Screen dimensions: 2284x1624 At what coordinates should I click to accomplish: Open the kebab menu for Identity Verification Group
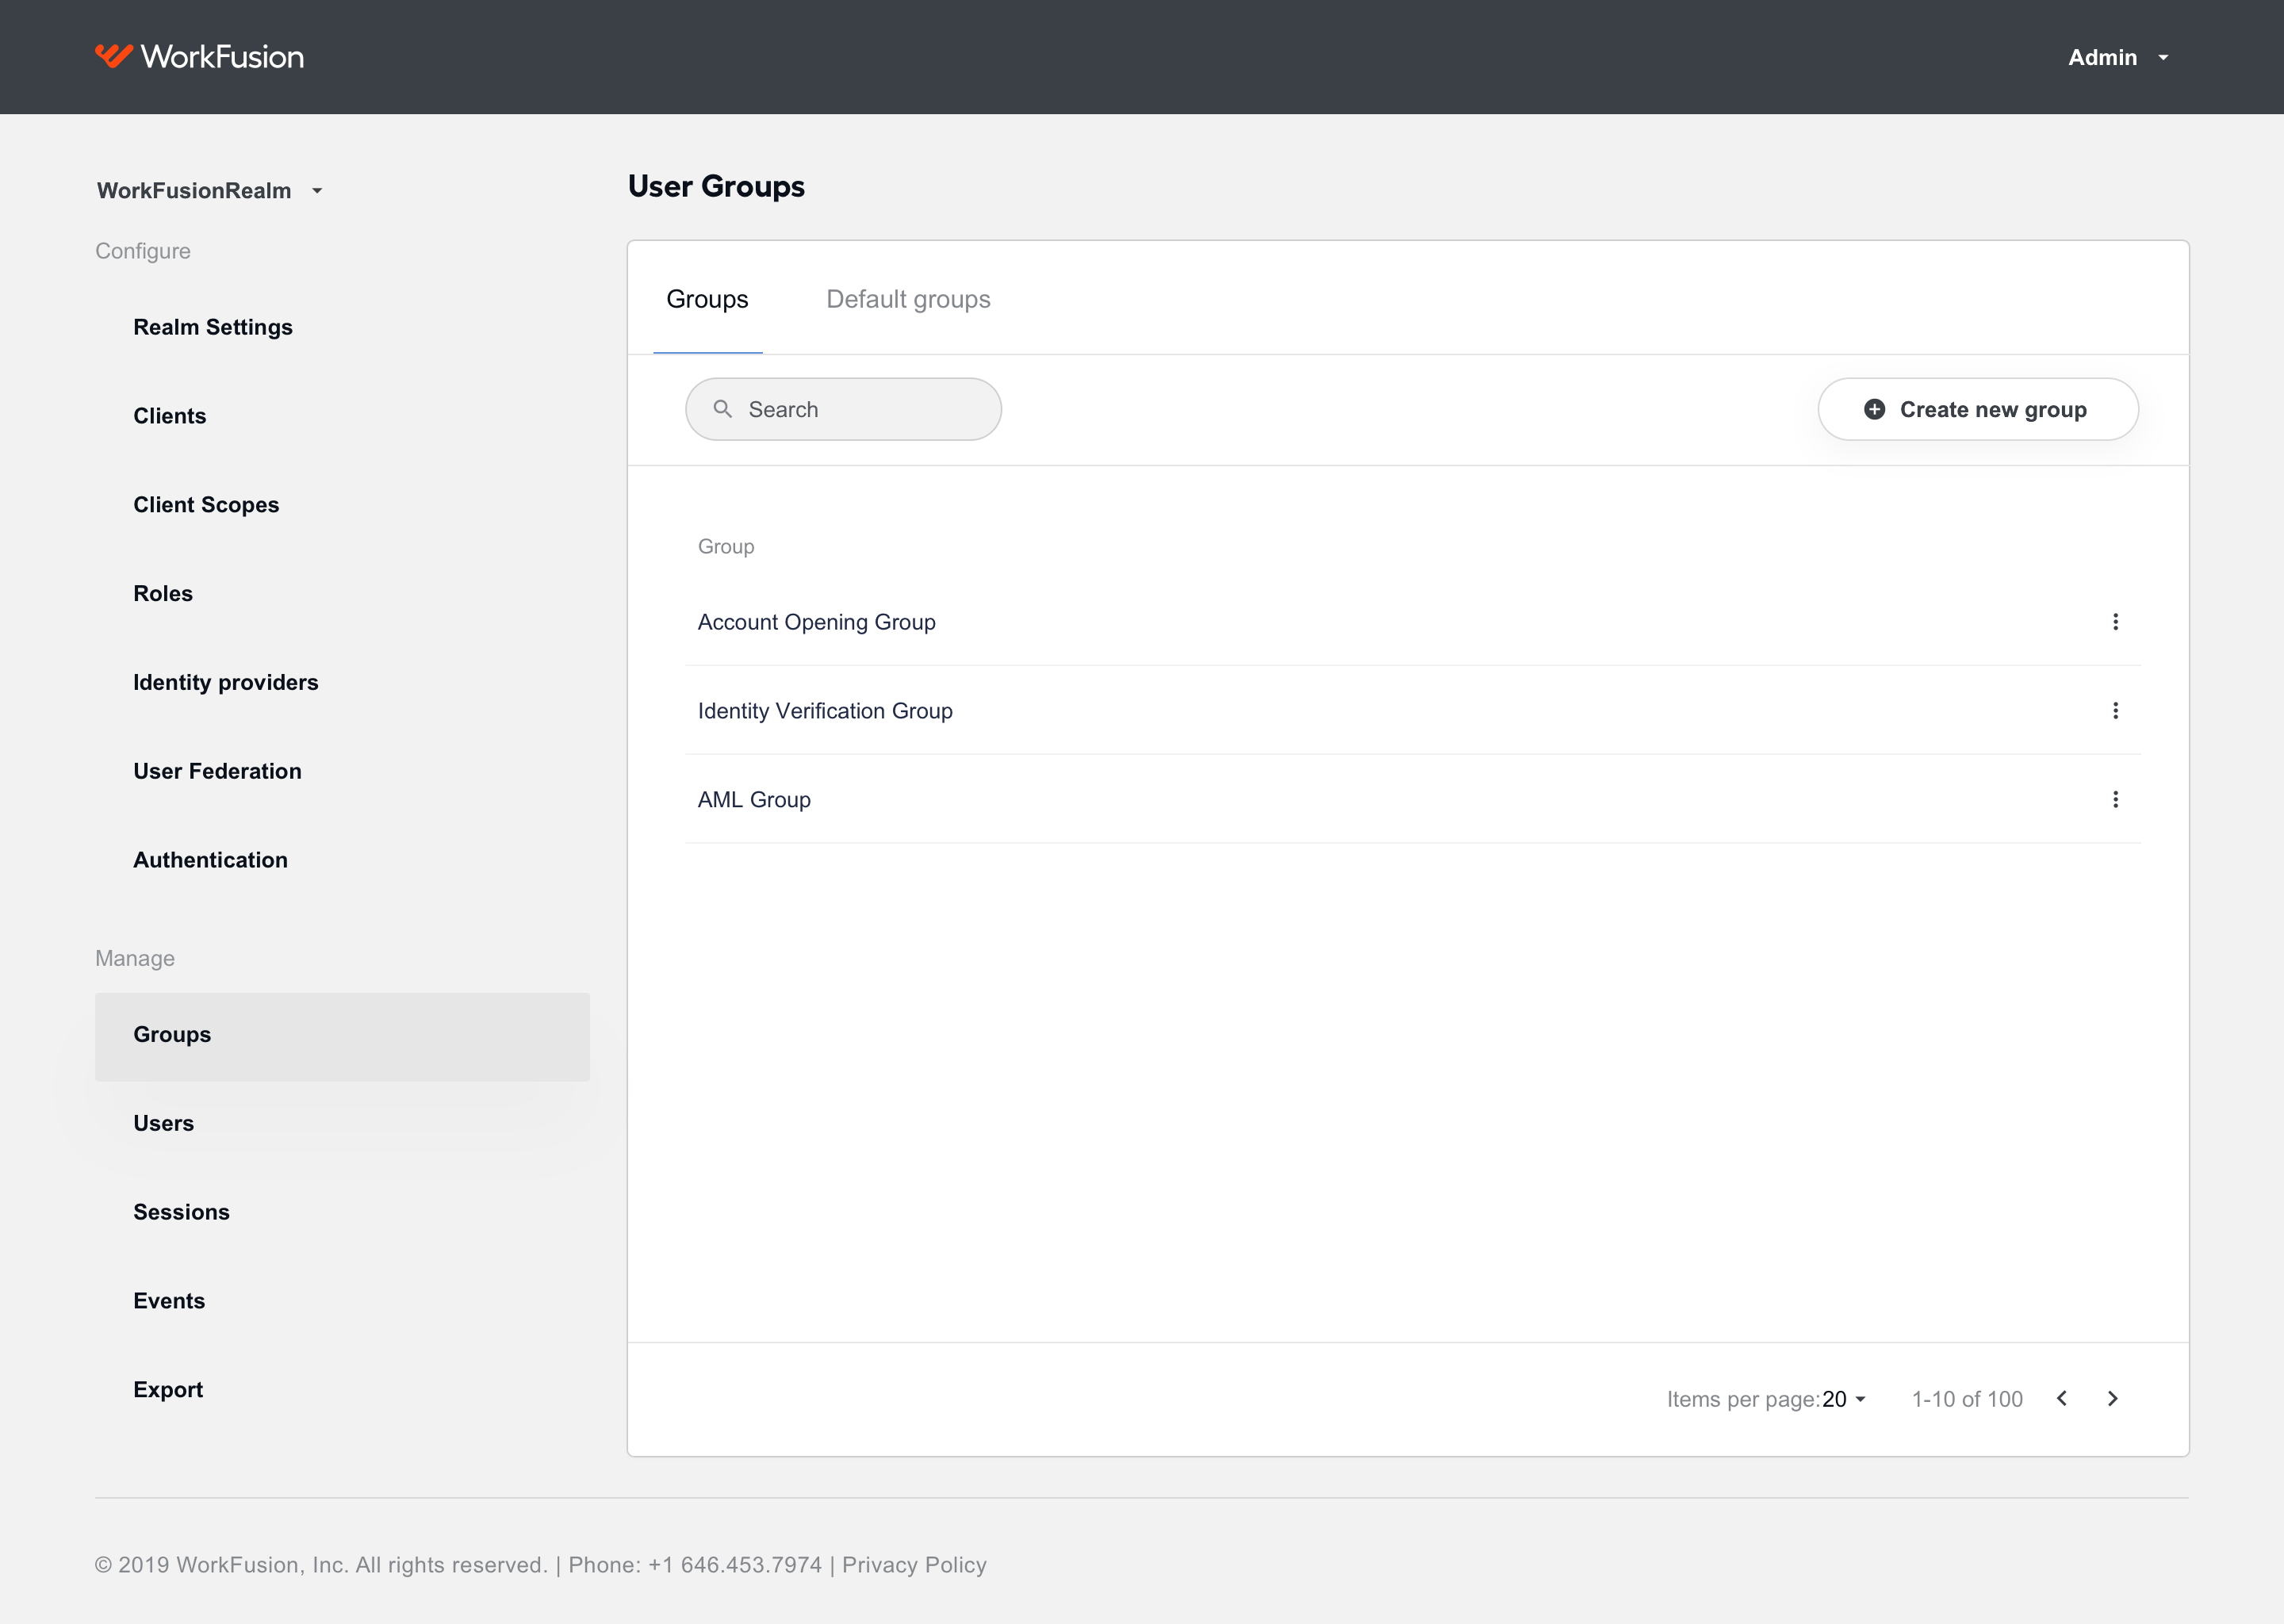click(2115, 711)
